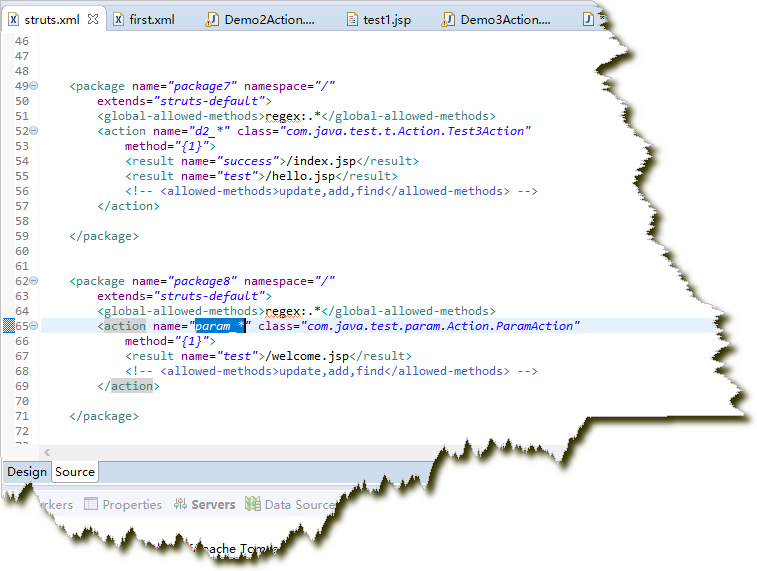Click the closing </package> tag on line 71
The width and height of the screenshot is (757, 571).
(x=104, y=417)
